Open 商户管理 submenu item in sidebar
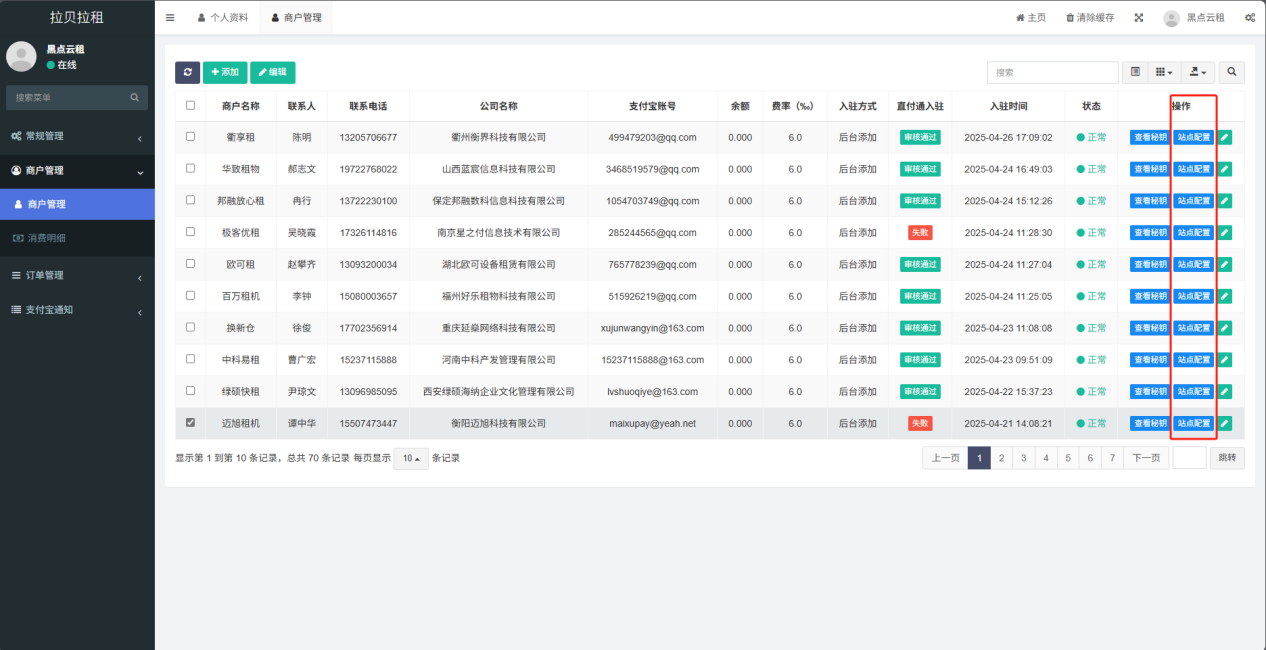1266x650 pixels. pyautogui.click(x=77, y=204)
